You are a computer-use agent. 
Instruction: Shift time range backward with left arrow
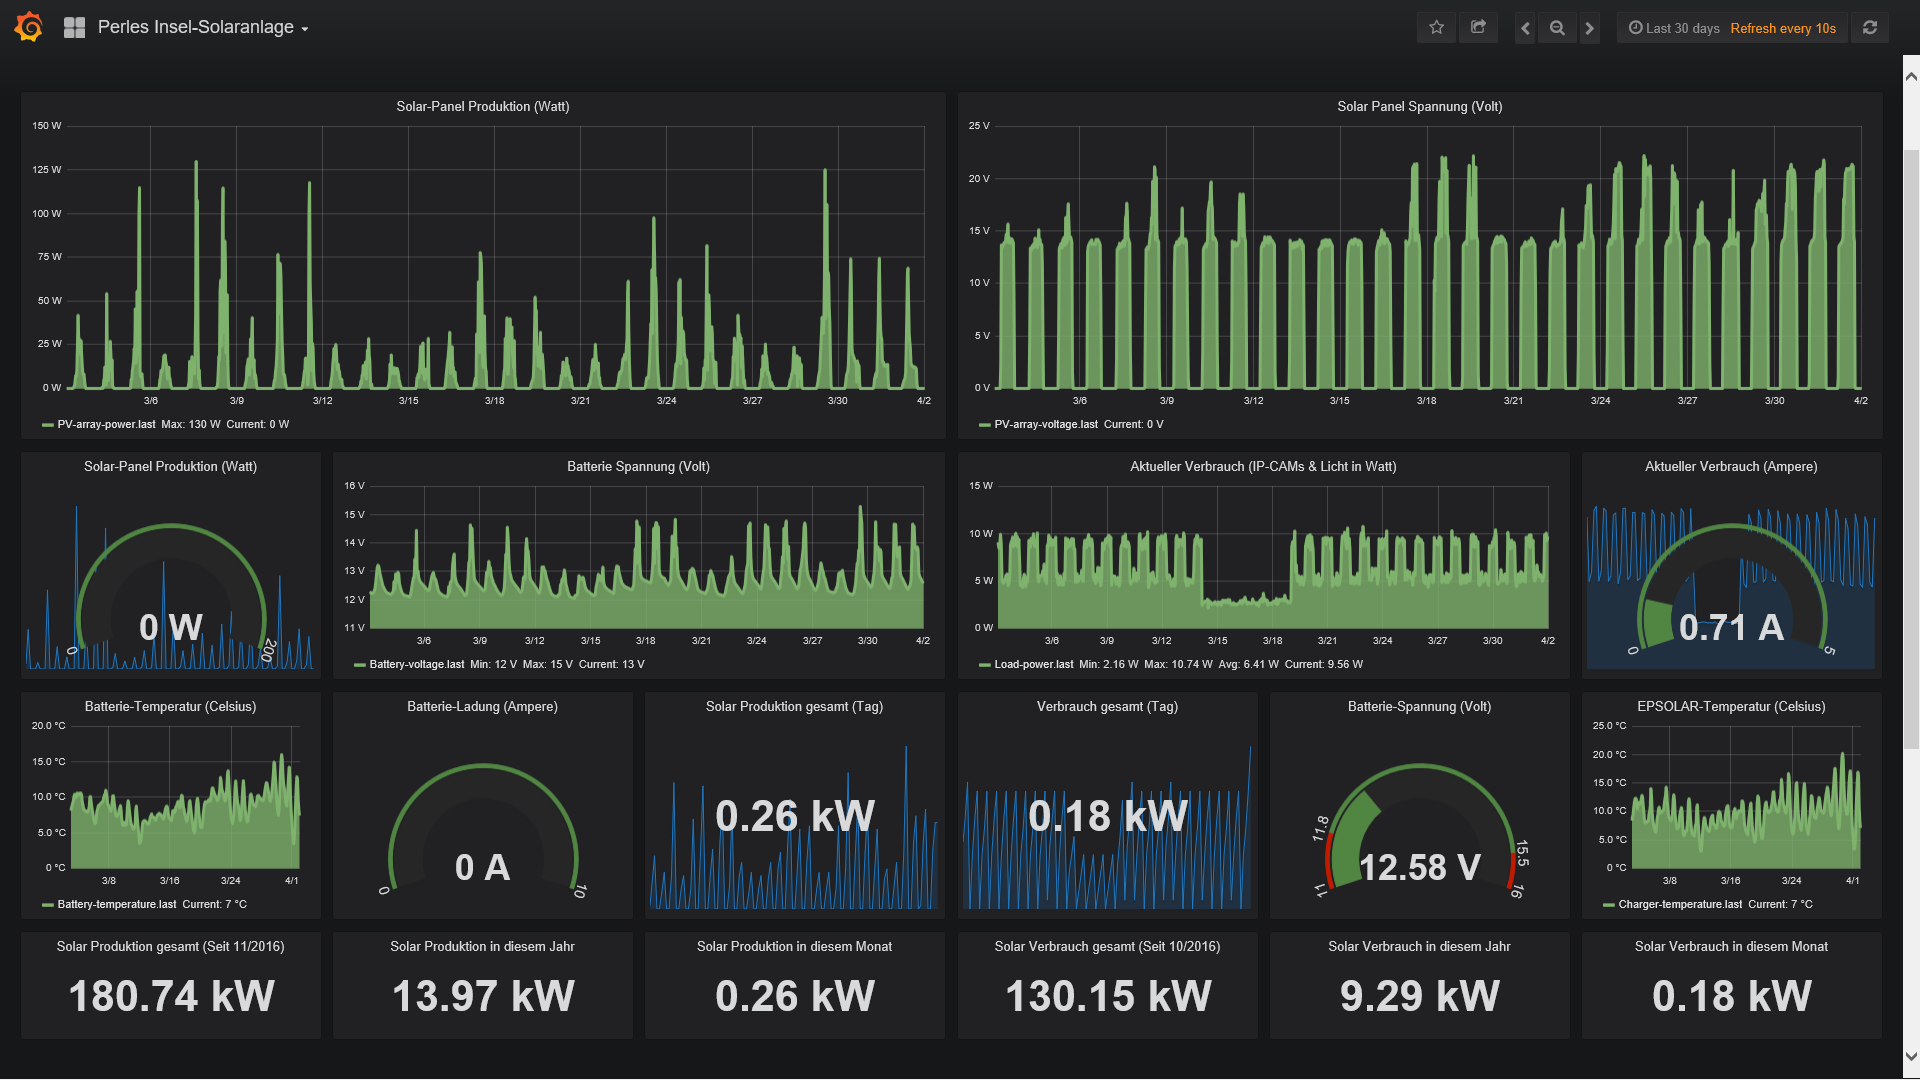[1525, 28]
